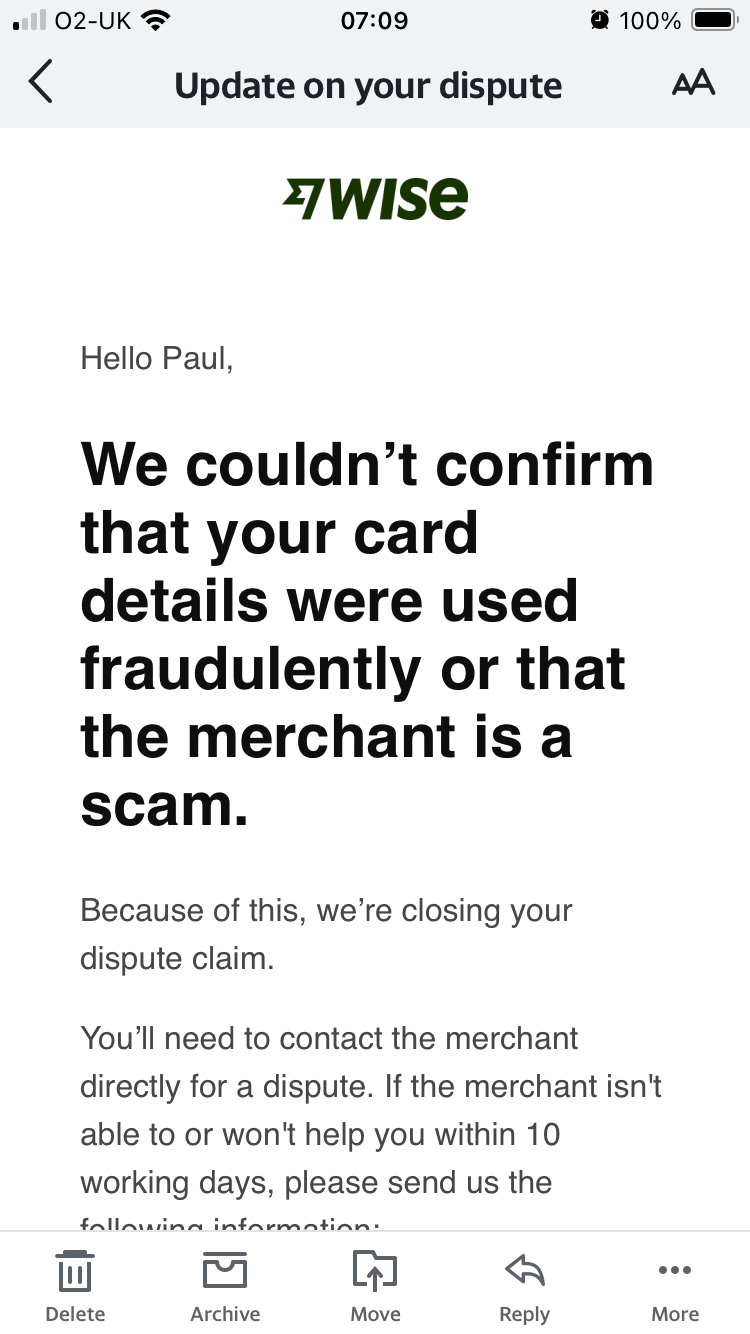This screenshot has height=1334, width=750.
Task: Go back using the left chevron
Action: click(40, 83)
